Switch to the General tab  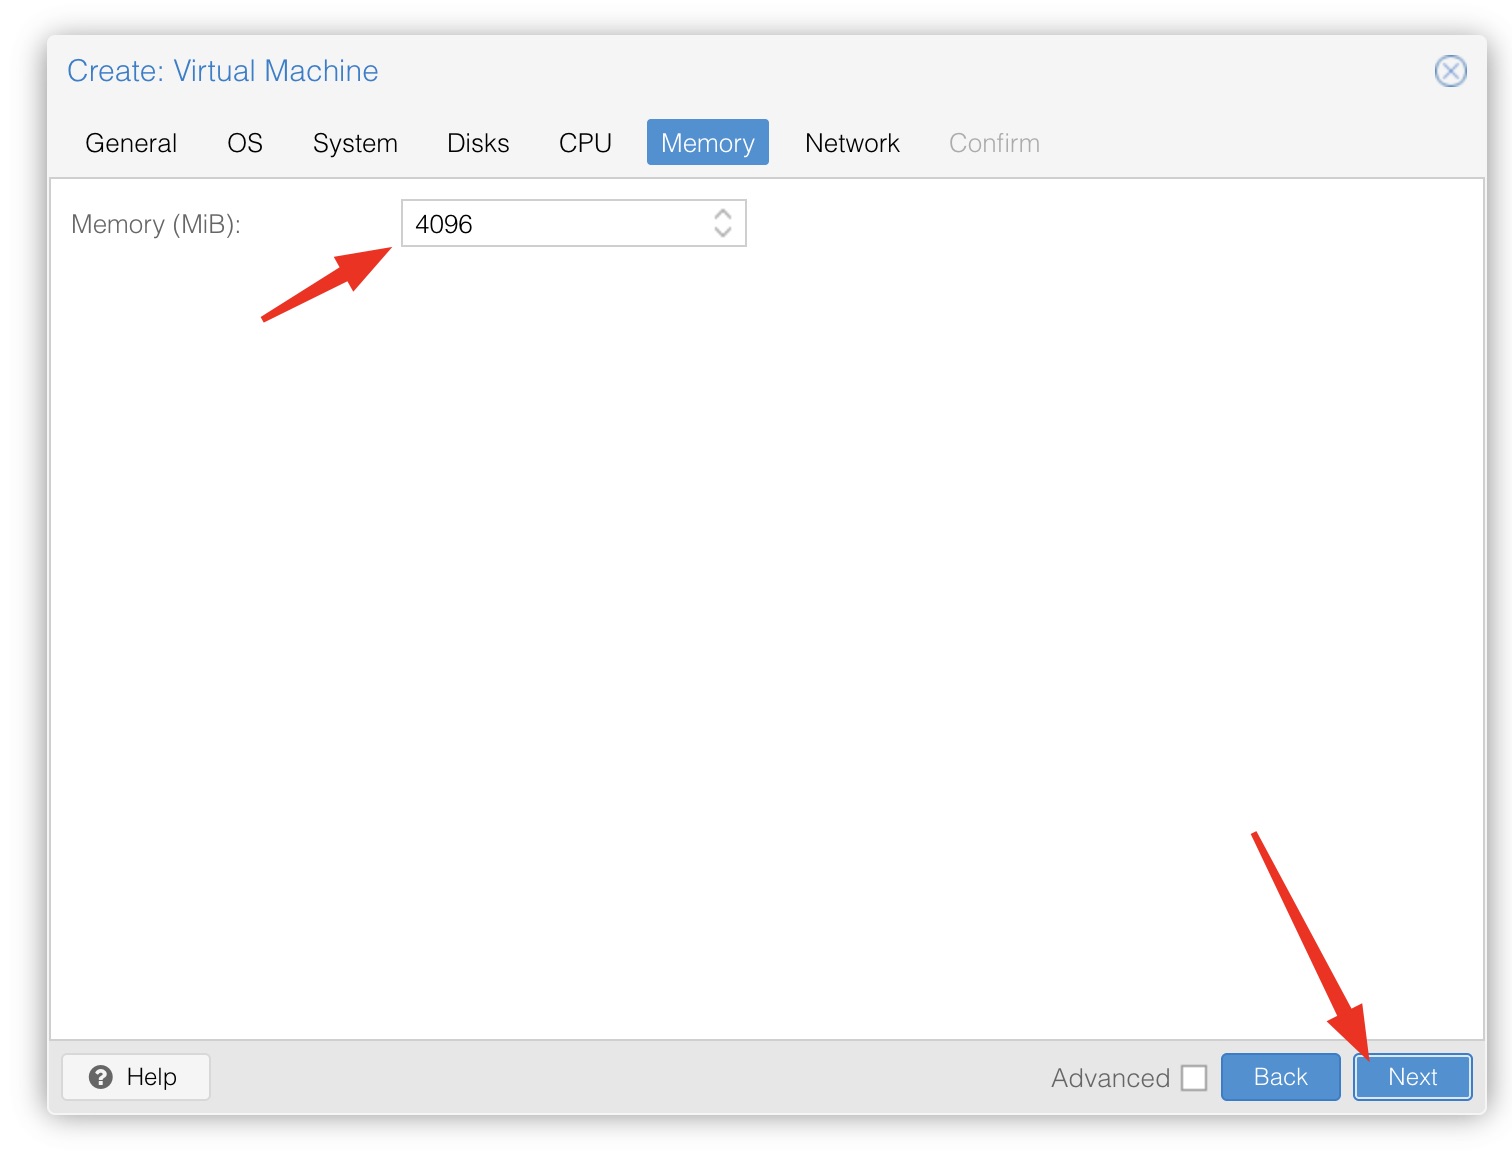click(x=131, y=143)
